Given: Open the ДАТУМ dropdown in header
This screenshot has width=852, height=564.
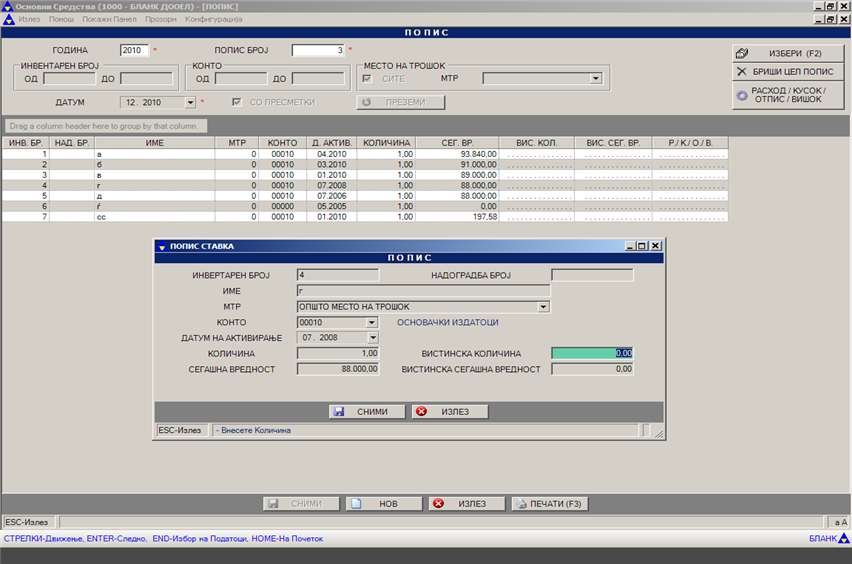Looking at the screenshot, I should pos(190,102).
